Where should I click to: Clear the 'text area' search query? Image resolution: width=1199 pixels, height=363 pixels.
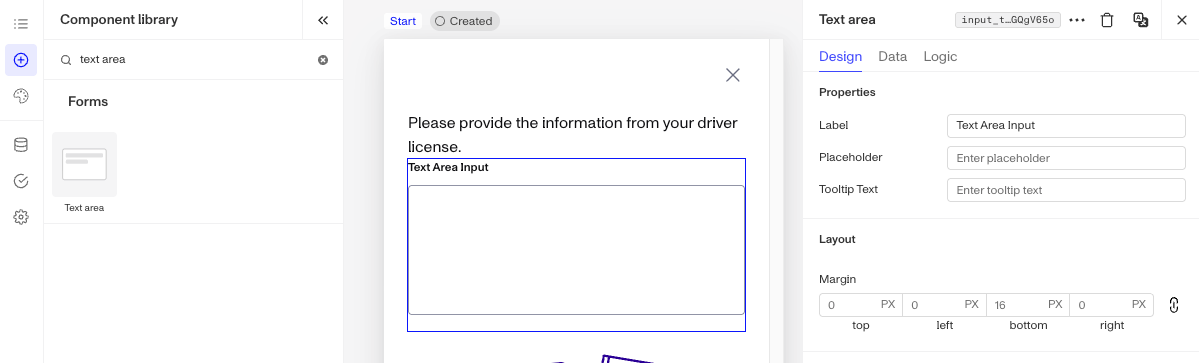[323, 60]
